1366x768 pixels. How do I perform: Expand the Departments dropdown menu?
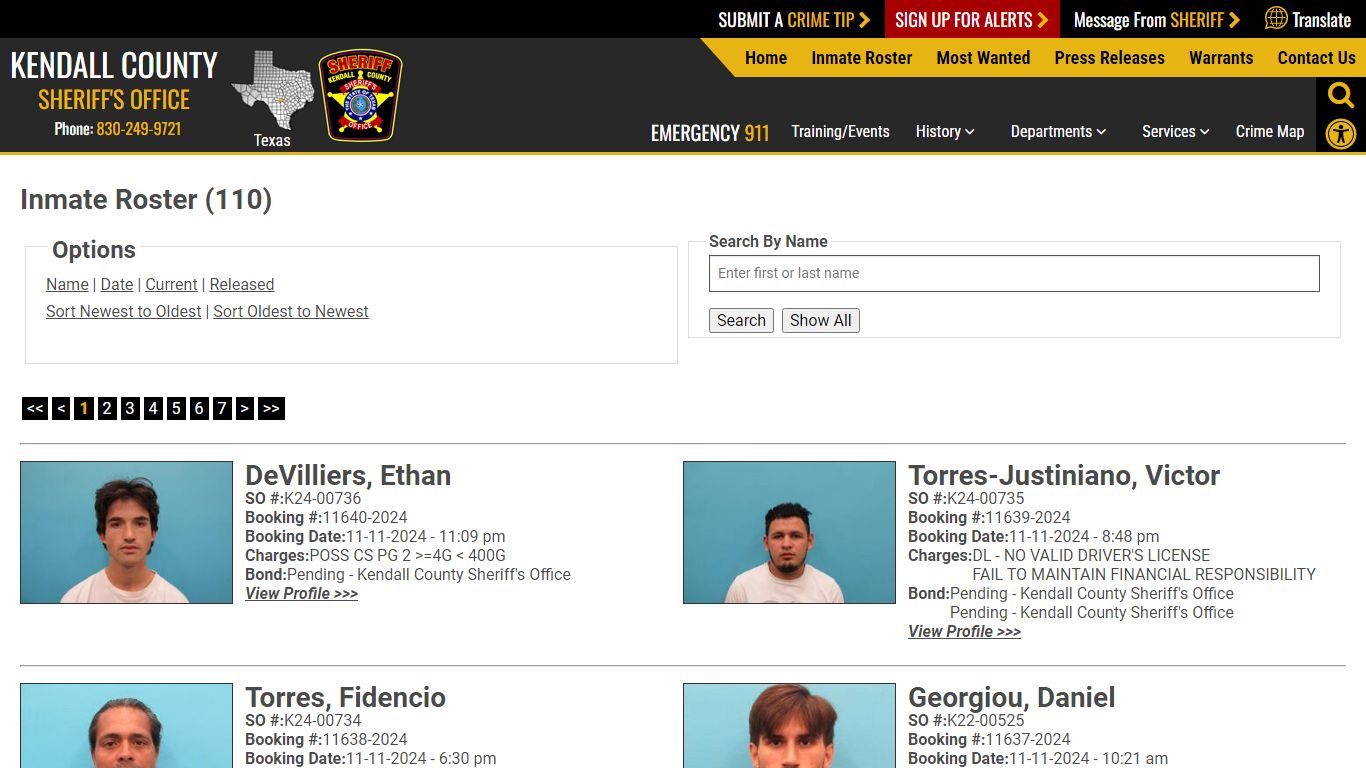pos(1058,131)
